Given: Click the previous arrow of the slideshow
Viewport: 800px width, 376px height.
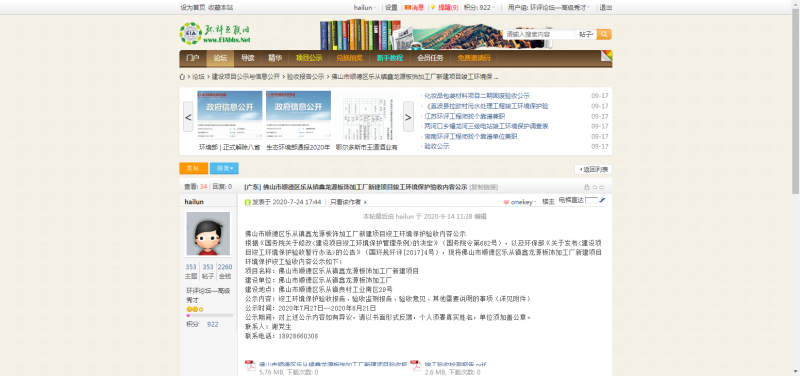Looking at the screenshot, I should 188,116.
